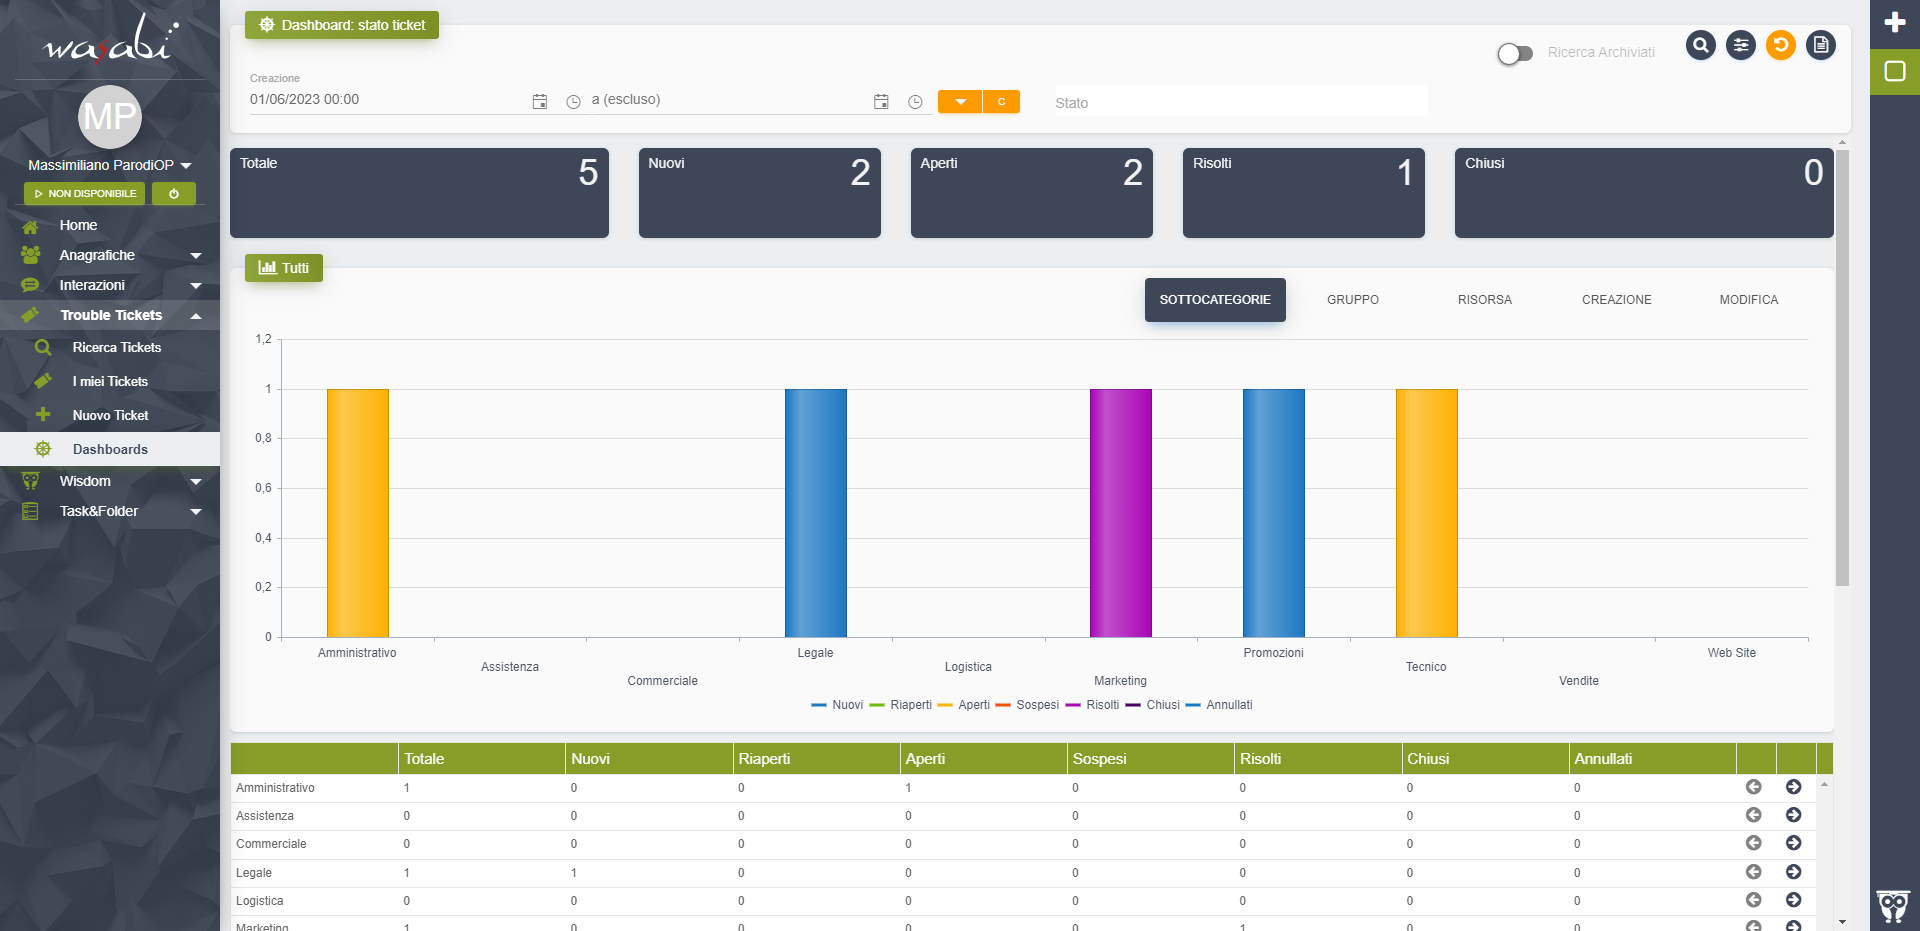Click the owl assistant icon
The width and height of the screenshot is (1920, 931).
[1892, 906]
